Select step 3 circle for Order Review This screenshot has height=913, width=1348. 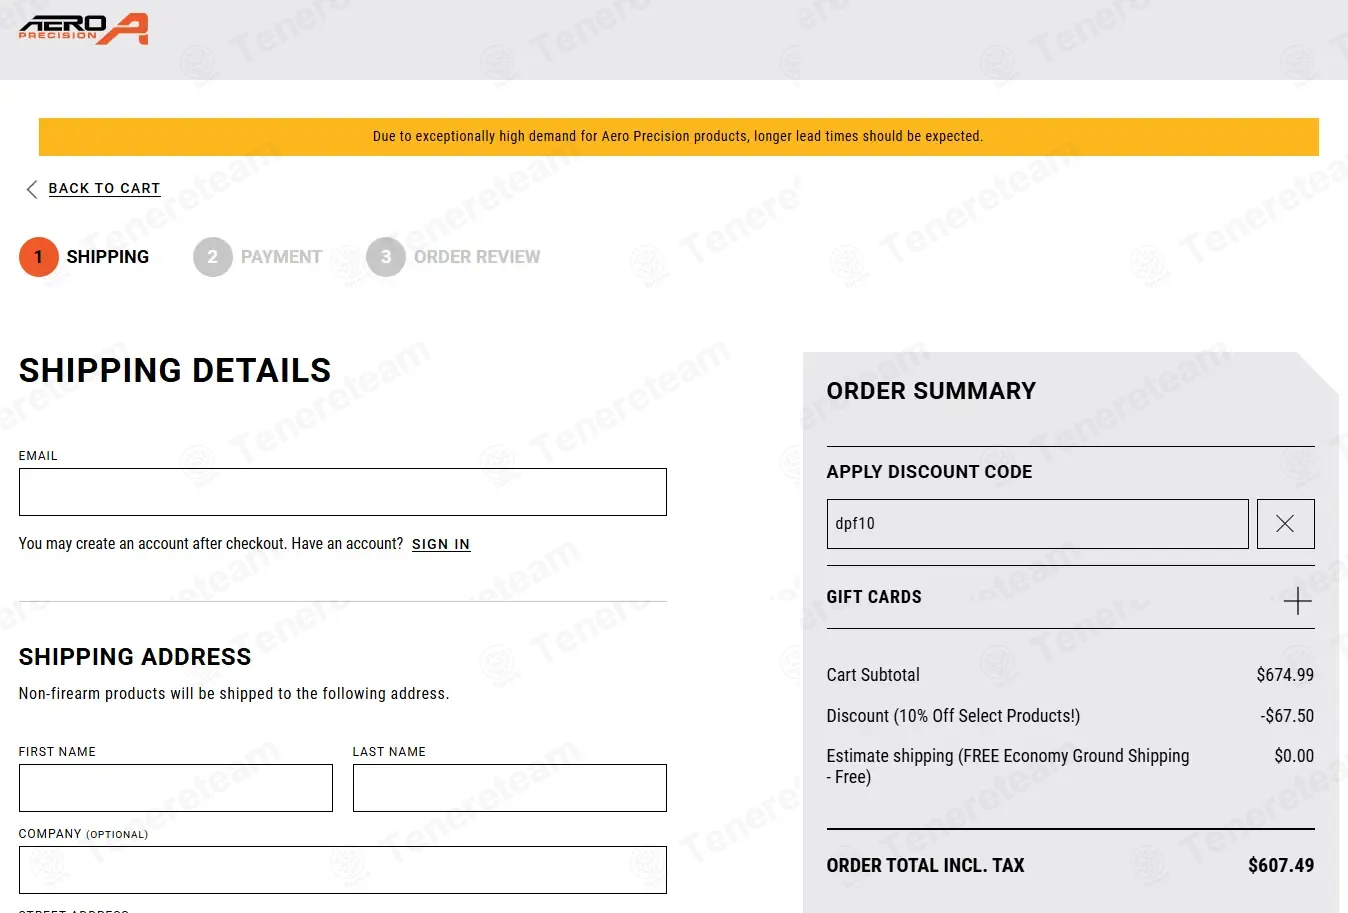click(x=386, y=257)
